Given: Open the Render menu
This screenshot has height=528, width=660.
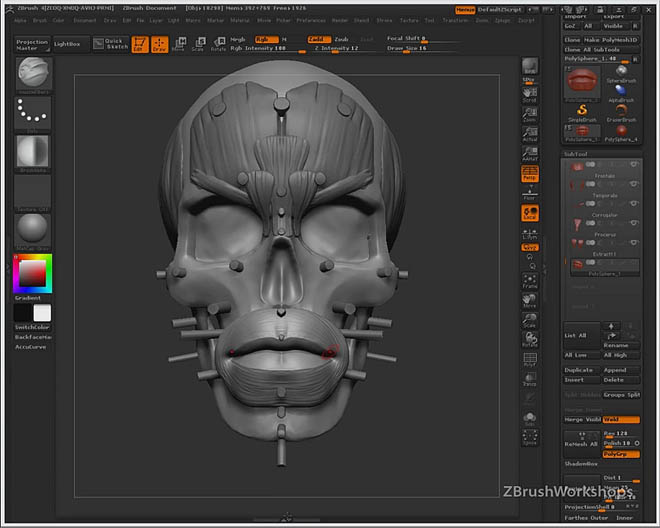Looking at the screenshot, I should click(x=340, y=20).
